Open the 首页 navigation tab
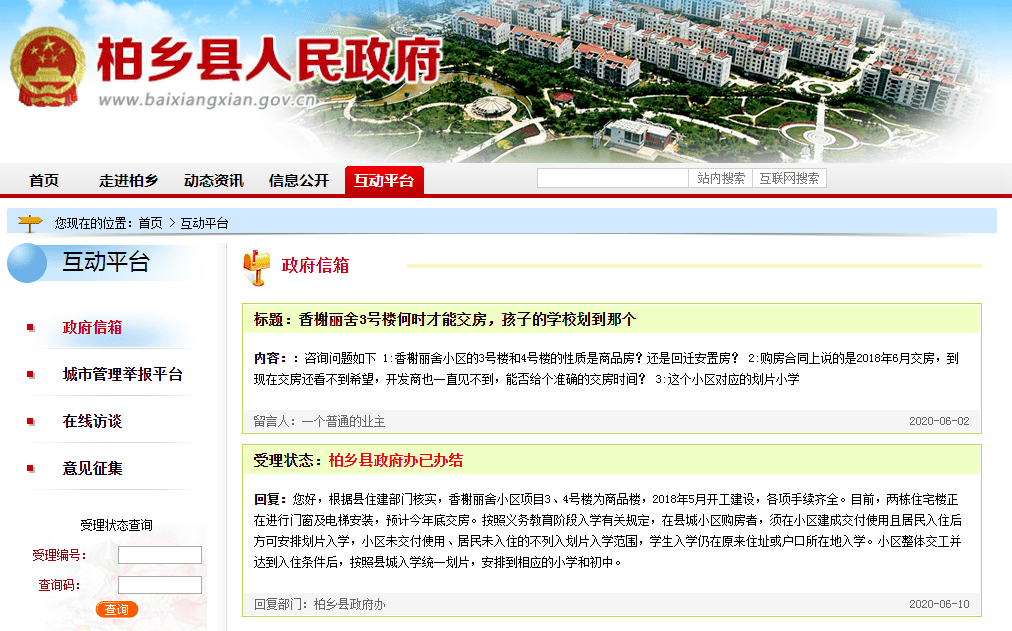This screenshot has height=631, width=1012. (44, 181)
